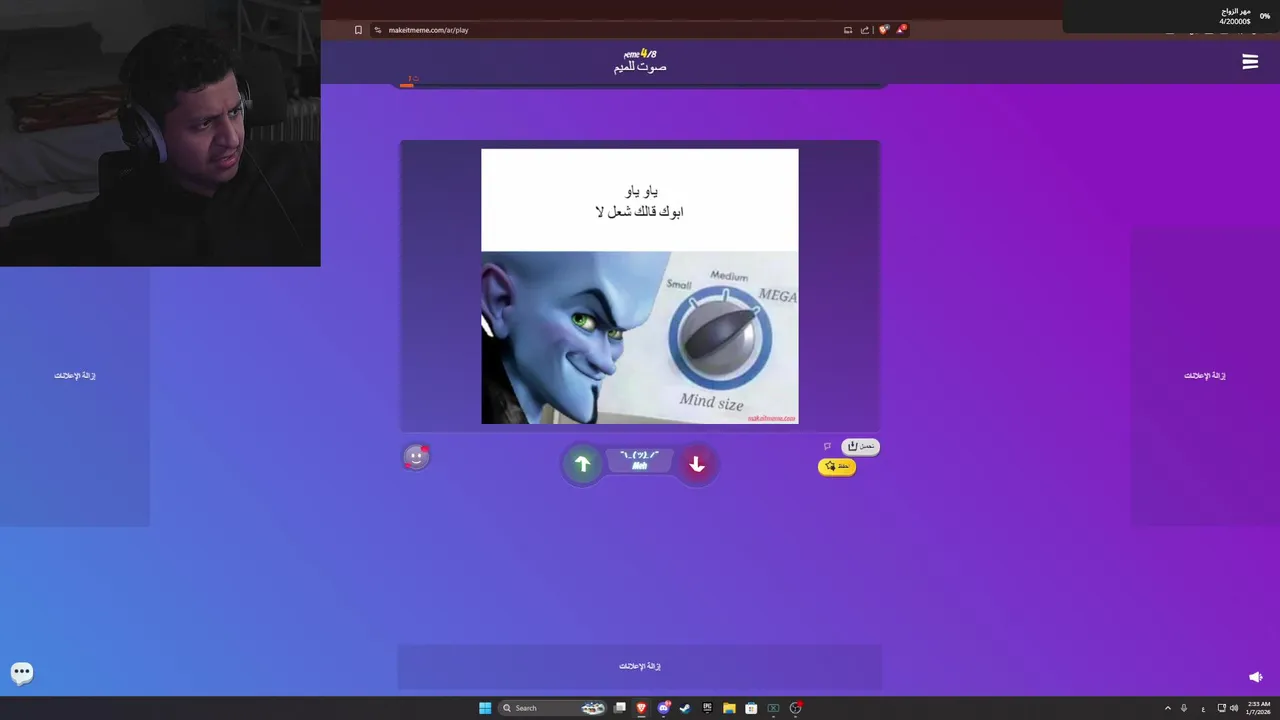Screen dimensions: 1280x720
Task: Click the volume icon in system tray
Action: click(x=1233, y=708)
